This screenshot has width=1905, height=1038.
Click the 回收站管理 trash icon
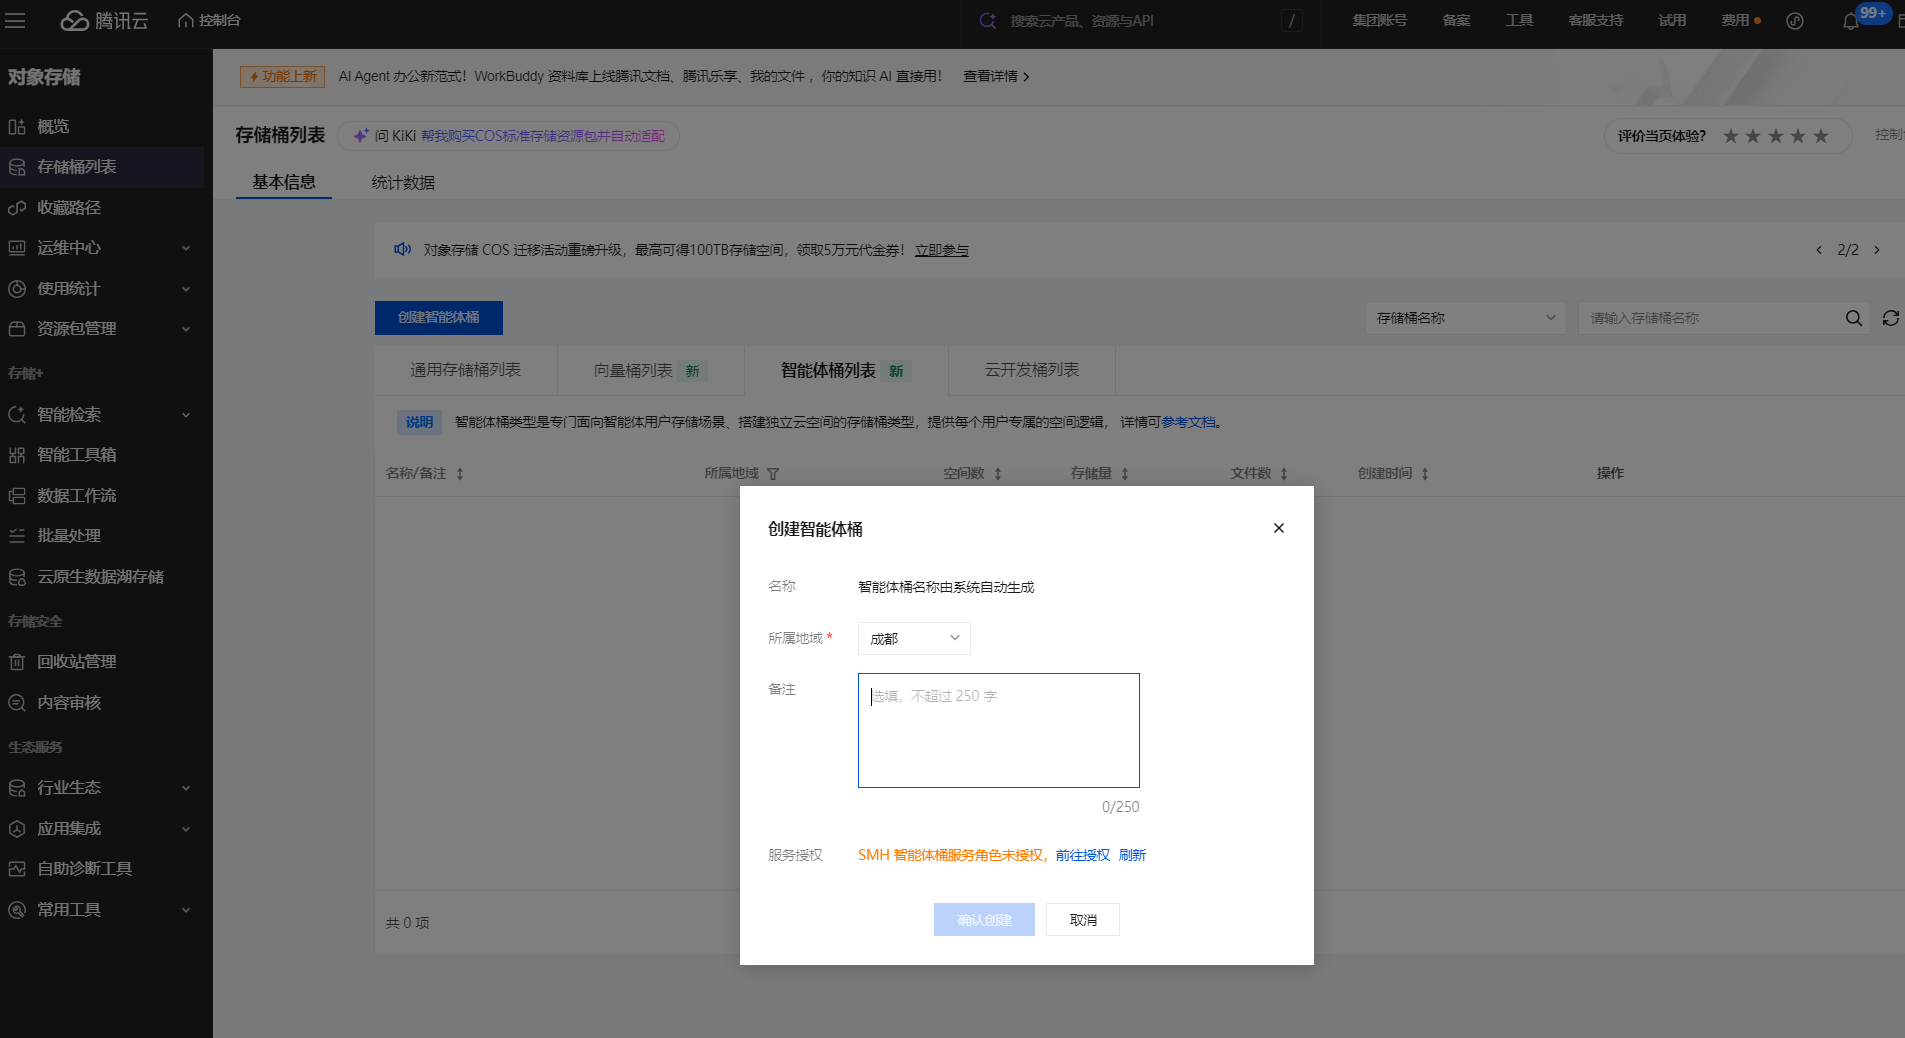pyautogui.click(x=17, y=662)
